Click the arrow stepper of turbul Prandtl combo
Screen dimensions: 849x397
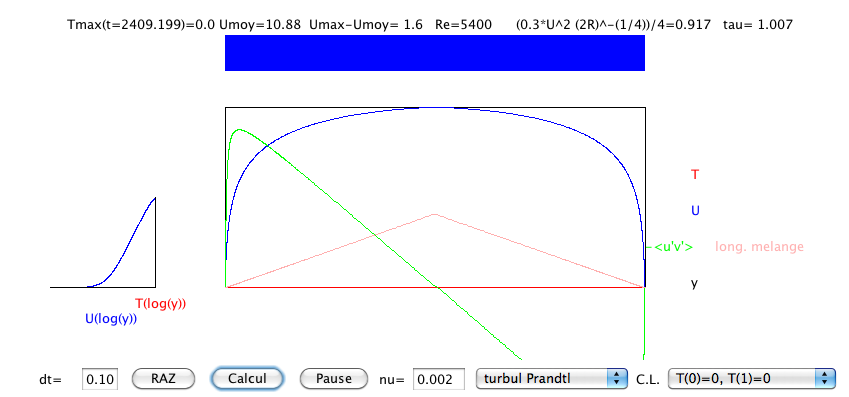617,378
